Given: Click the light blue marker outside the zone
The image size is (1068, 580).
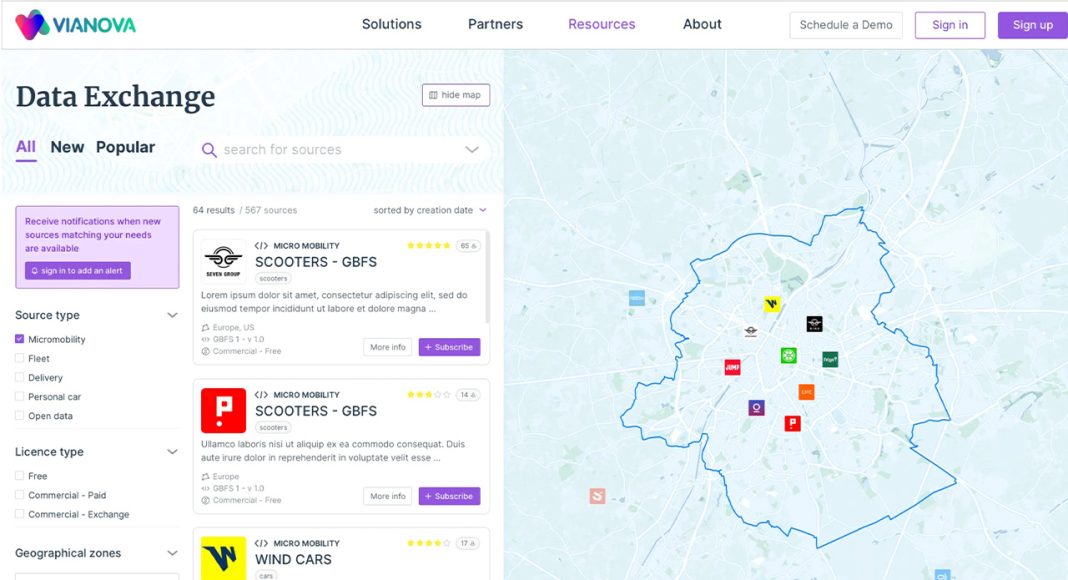Looking at the screenshot, I should point(636,297).
